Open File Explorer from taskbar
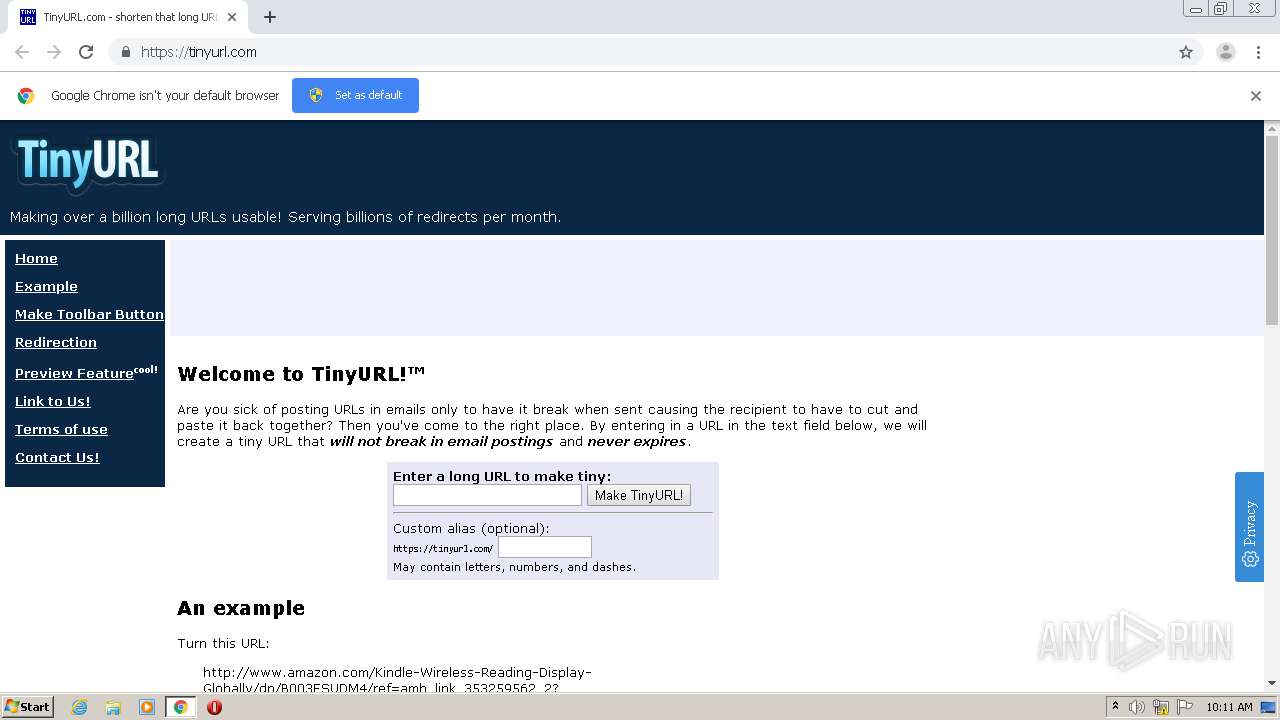The height and width of the screenshot is (720, 1280). (x=113, y=707)
